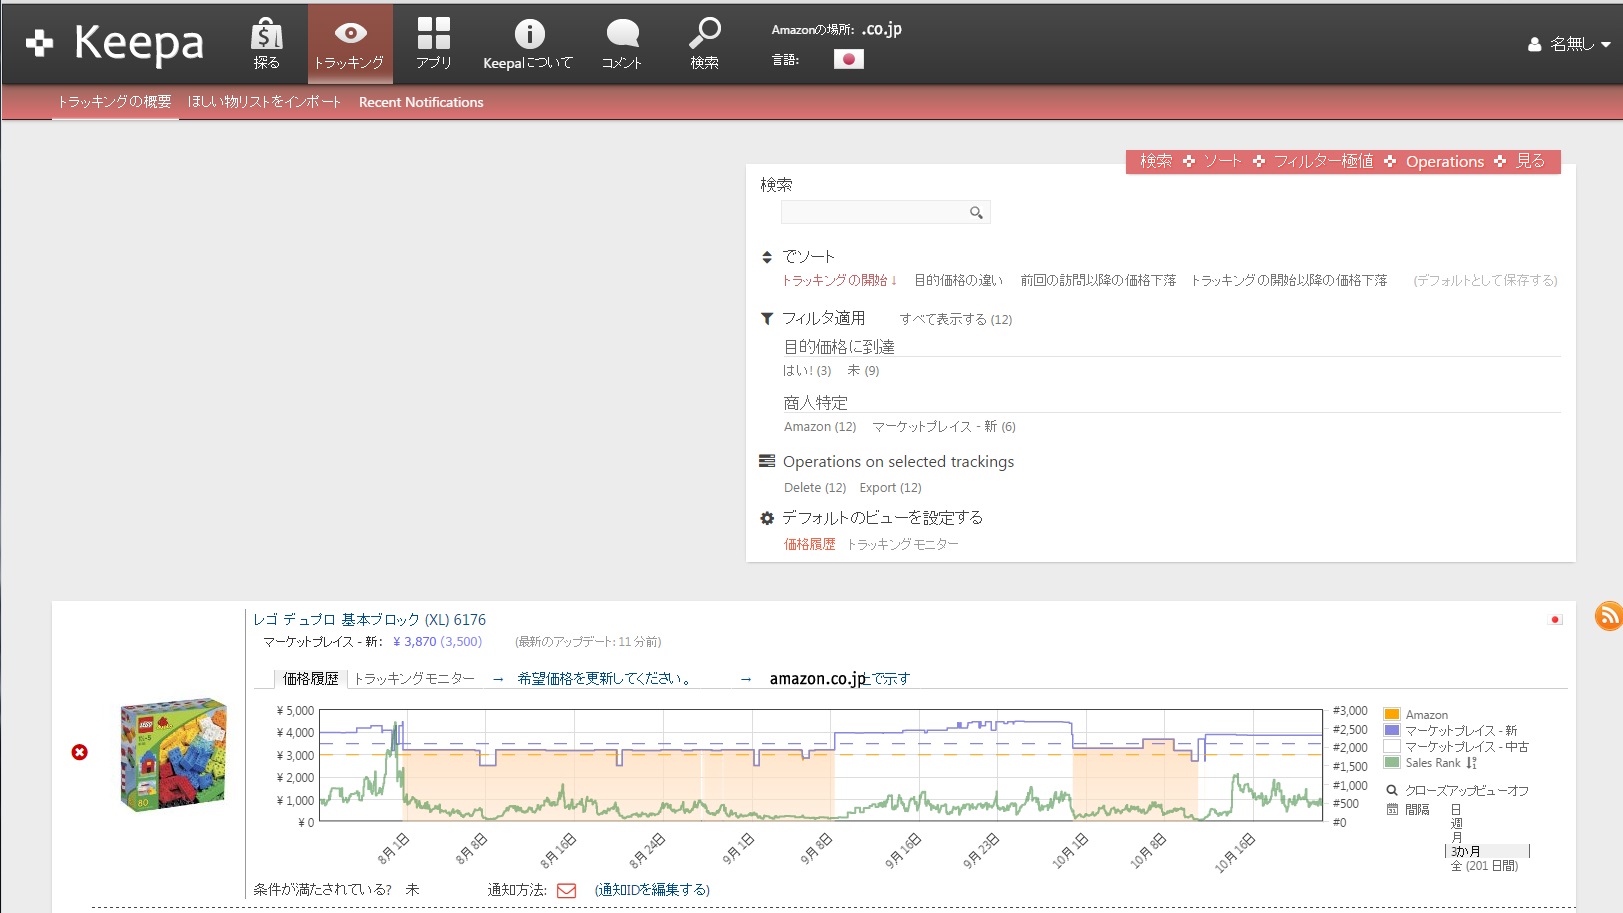Image resolution: width=1623 pixels, height=913 pixels.
Task: Click the red delete tracking X icon
Action: click(80, 752)
